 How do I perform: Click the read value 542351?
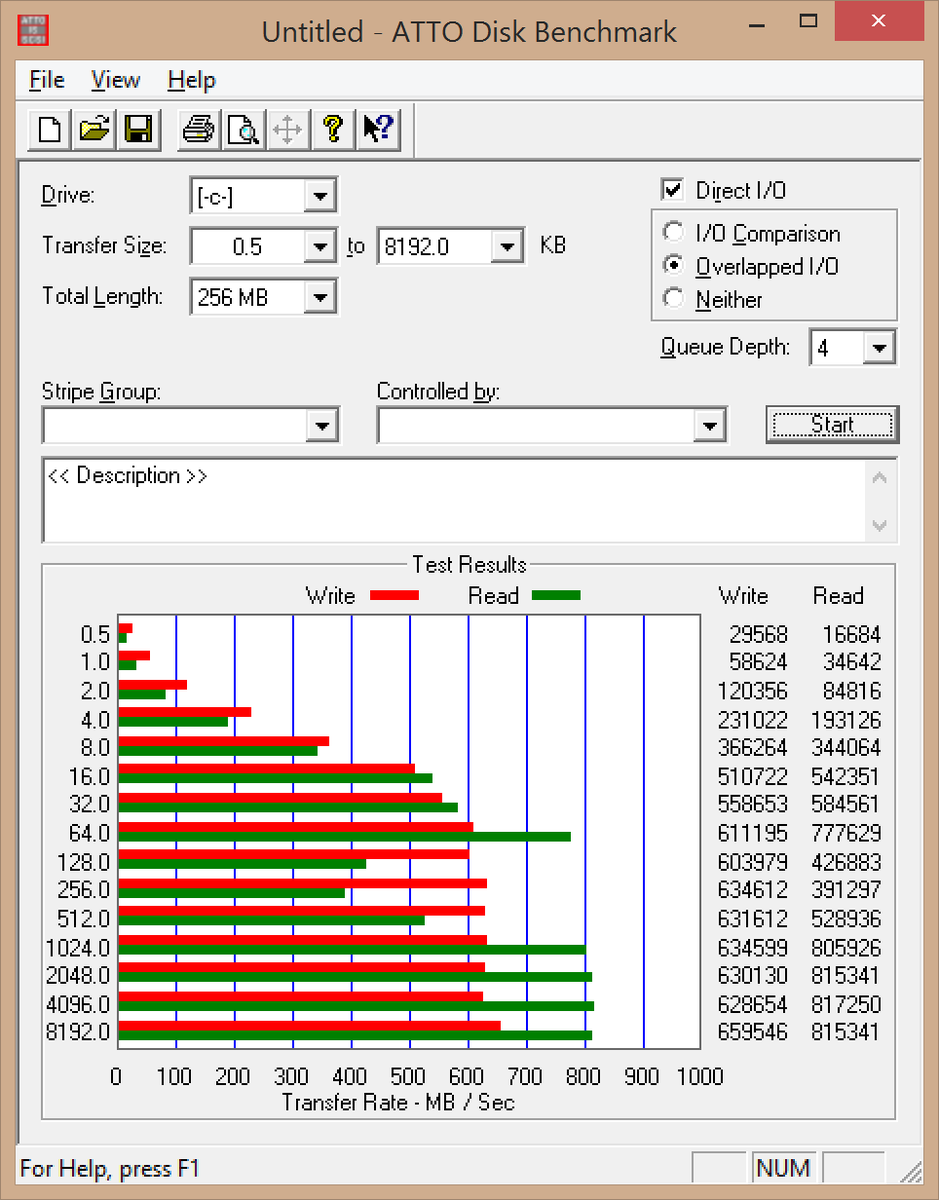click(x=846, y=777)
